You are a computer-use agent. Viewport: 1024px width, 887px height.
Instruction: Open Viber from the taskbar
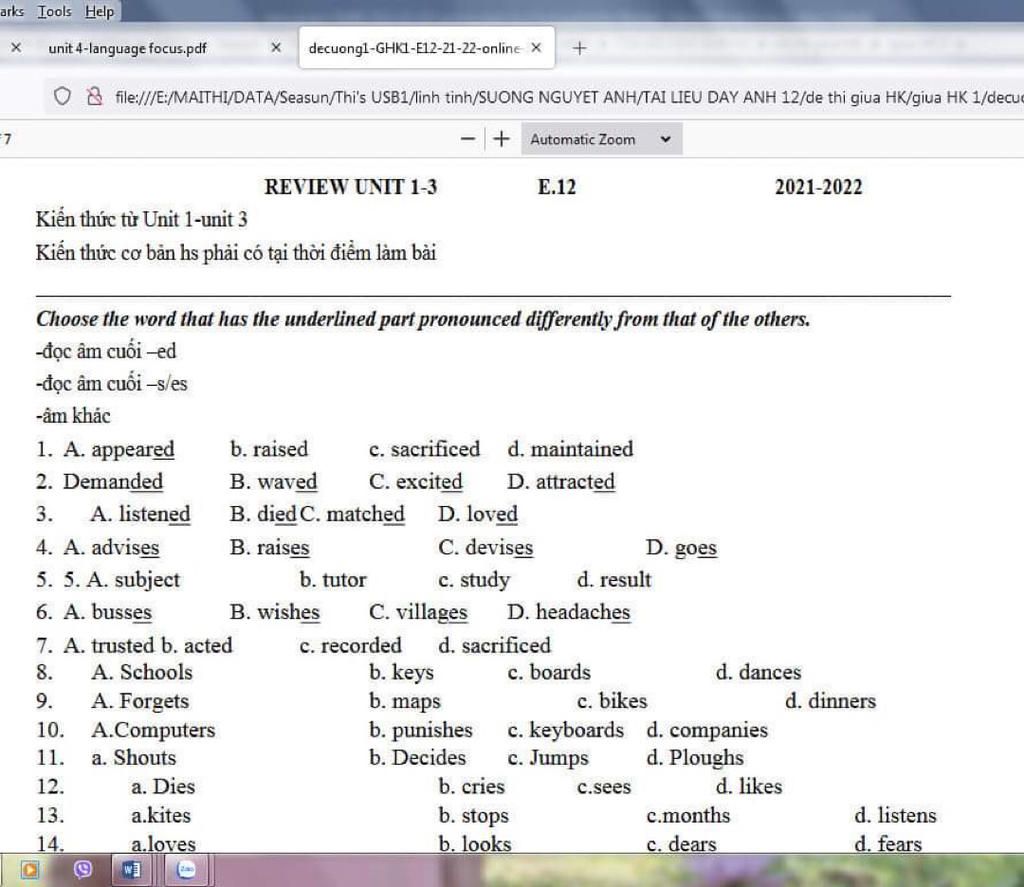click(82, 869)
